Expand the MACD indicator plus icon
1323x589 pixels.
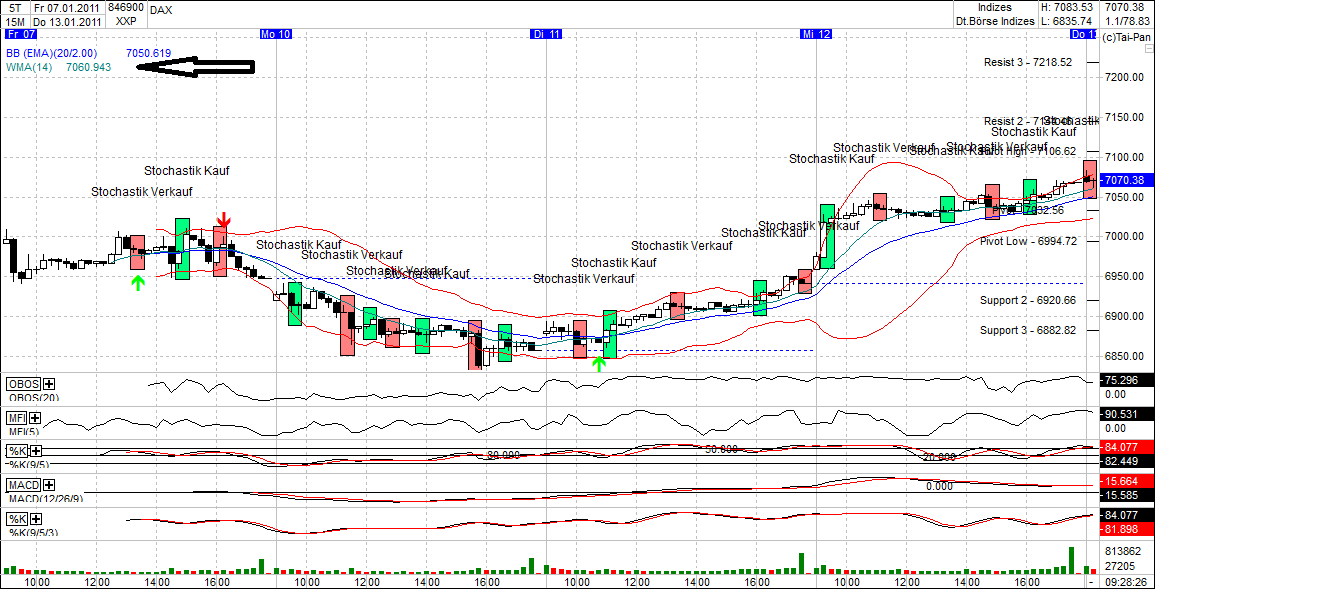[x=49, y=486]
